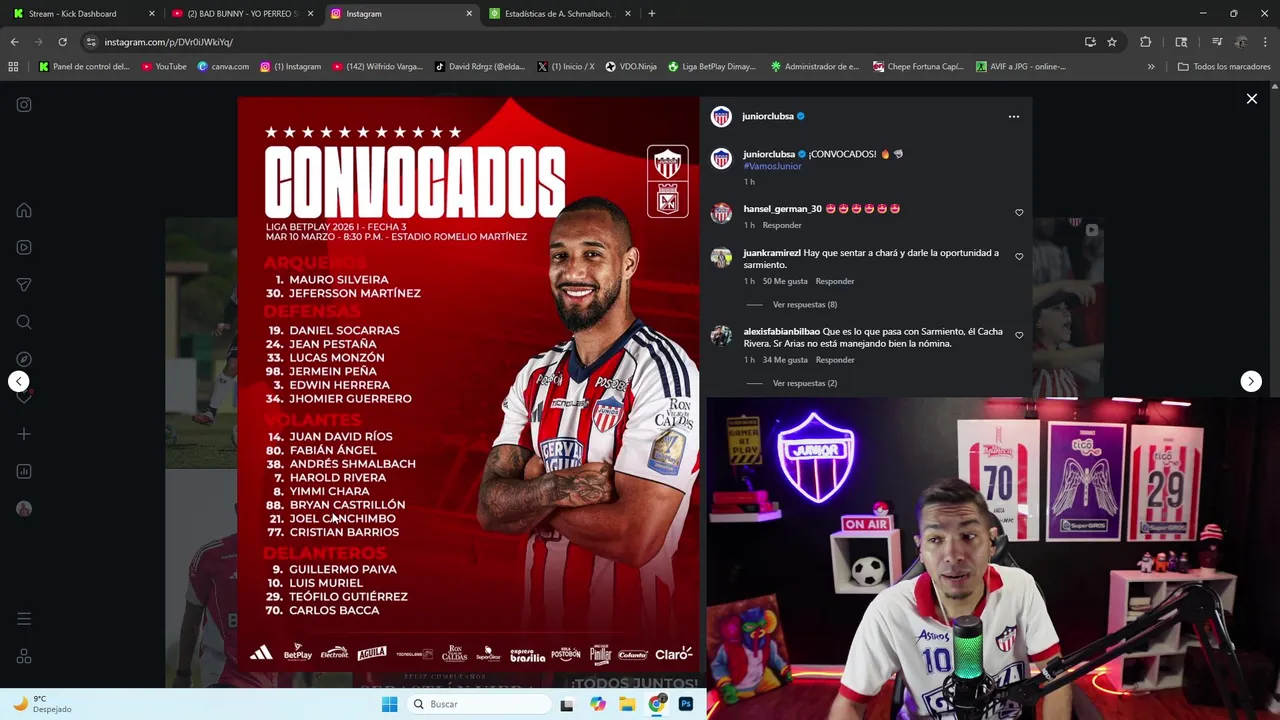1280x720 pixels.
Task: Bookmark this page with the star icon
Action: tap(1112, 42)
